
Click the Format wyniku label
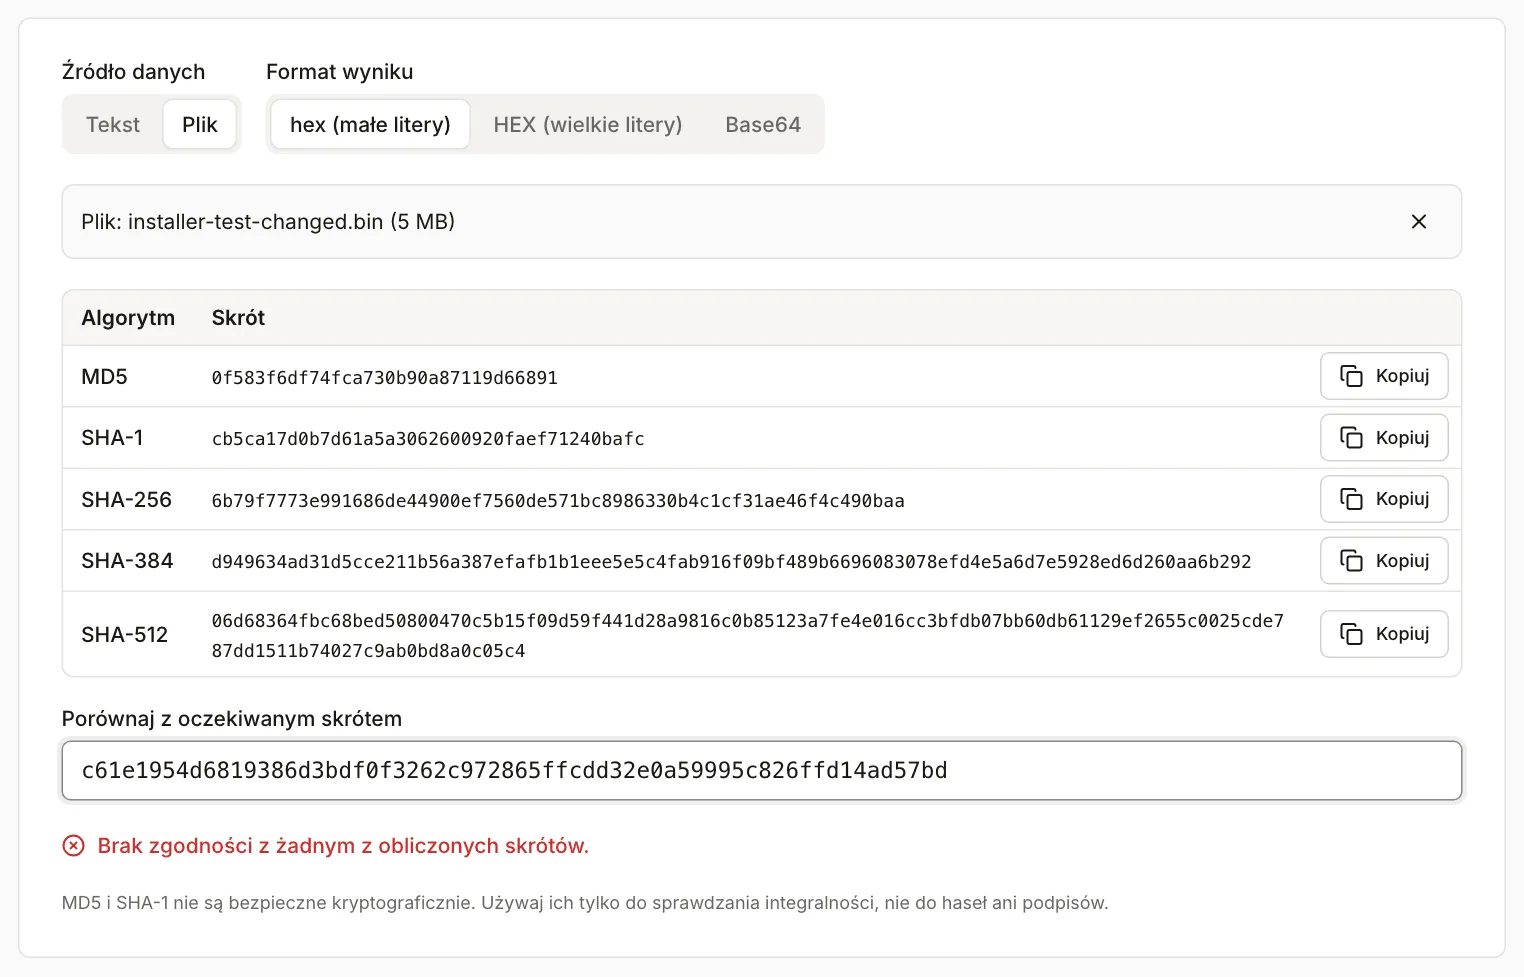340,72
